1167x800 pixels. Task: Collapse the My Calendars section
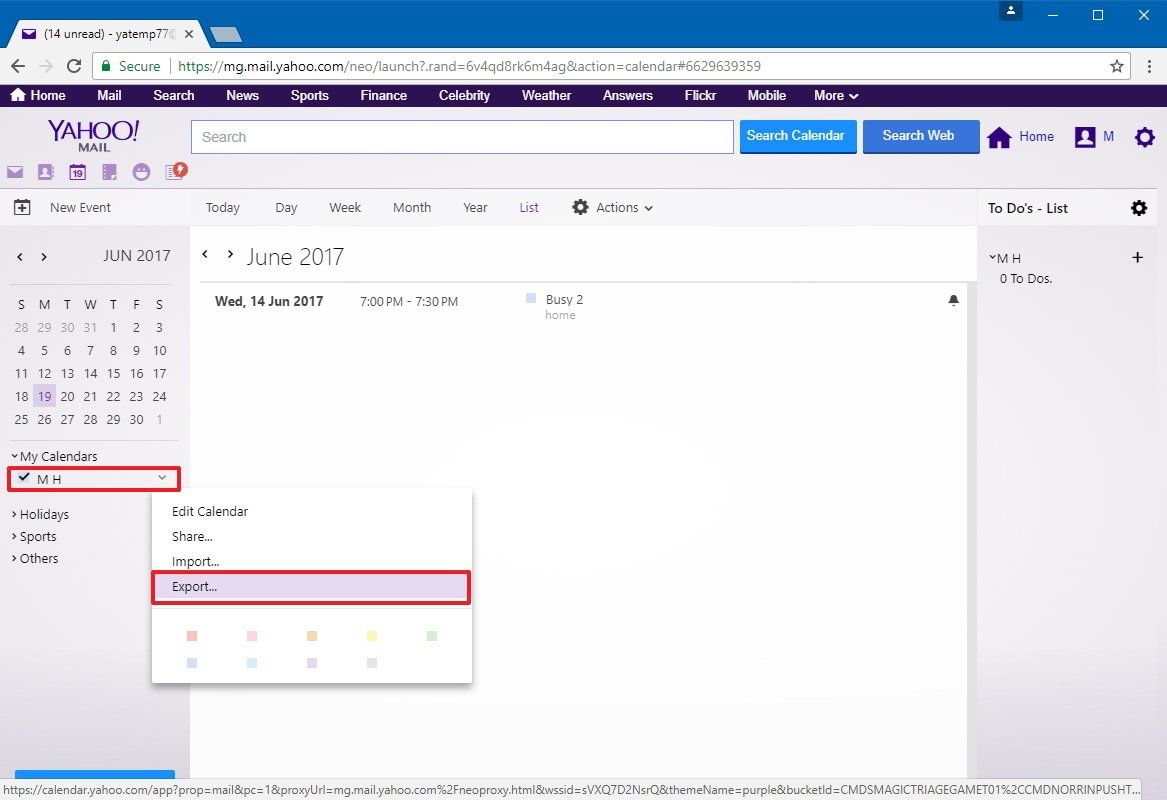click(14, 456)
